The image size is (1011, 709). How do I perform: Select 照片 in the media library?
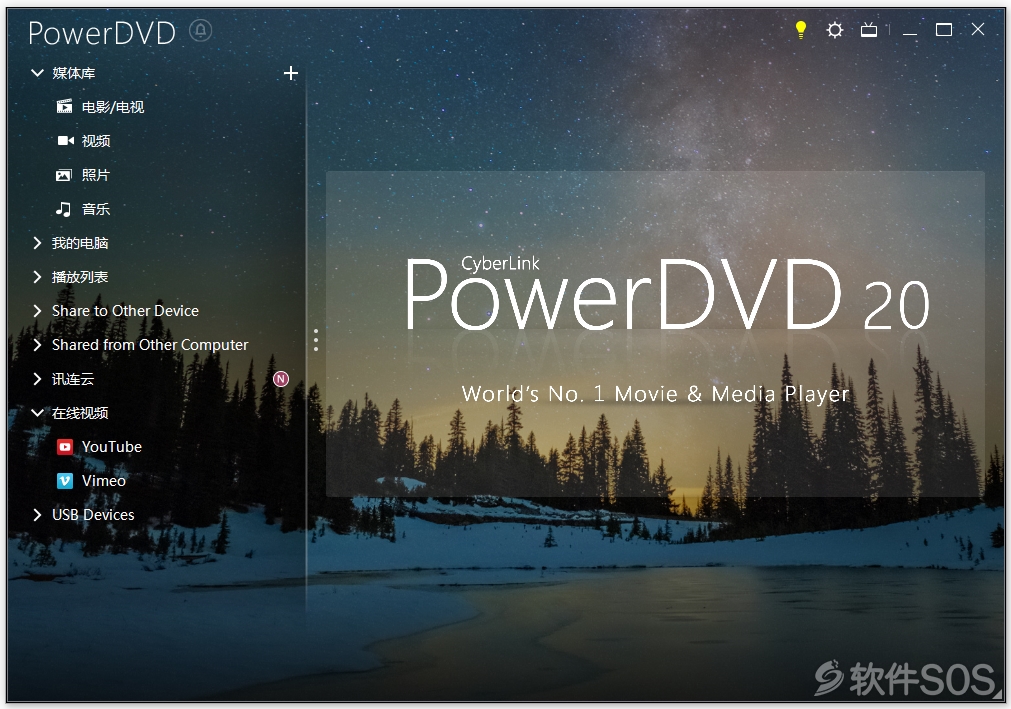coord(96,175)
